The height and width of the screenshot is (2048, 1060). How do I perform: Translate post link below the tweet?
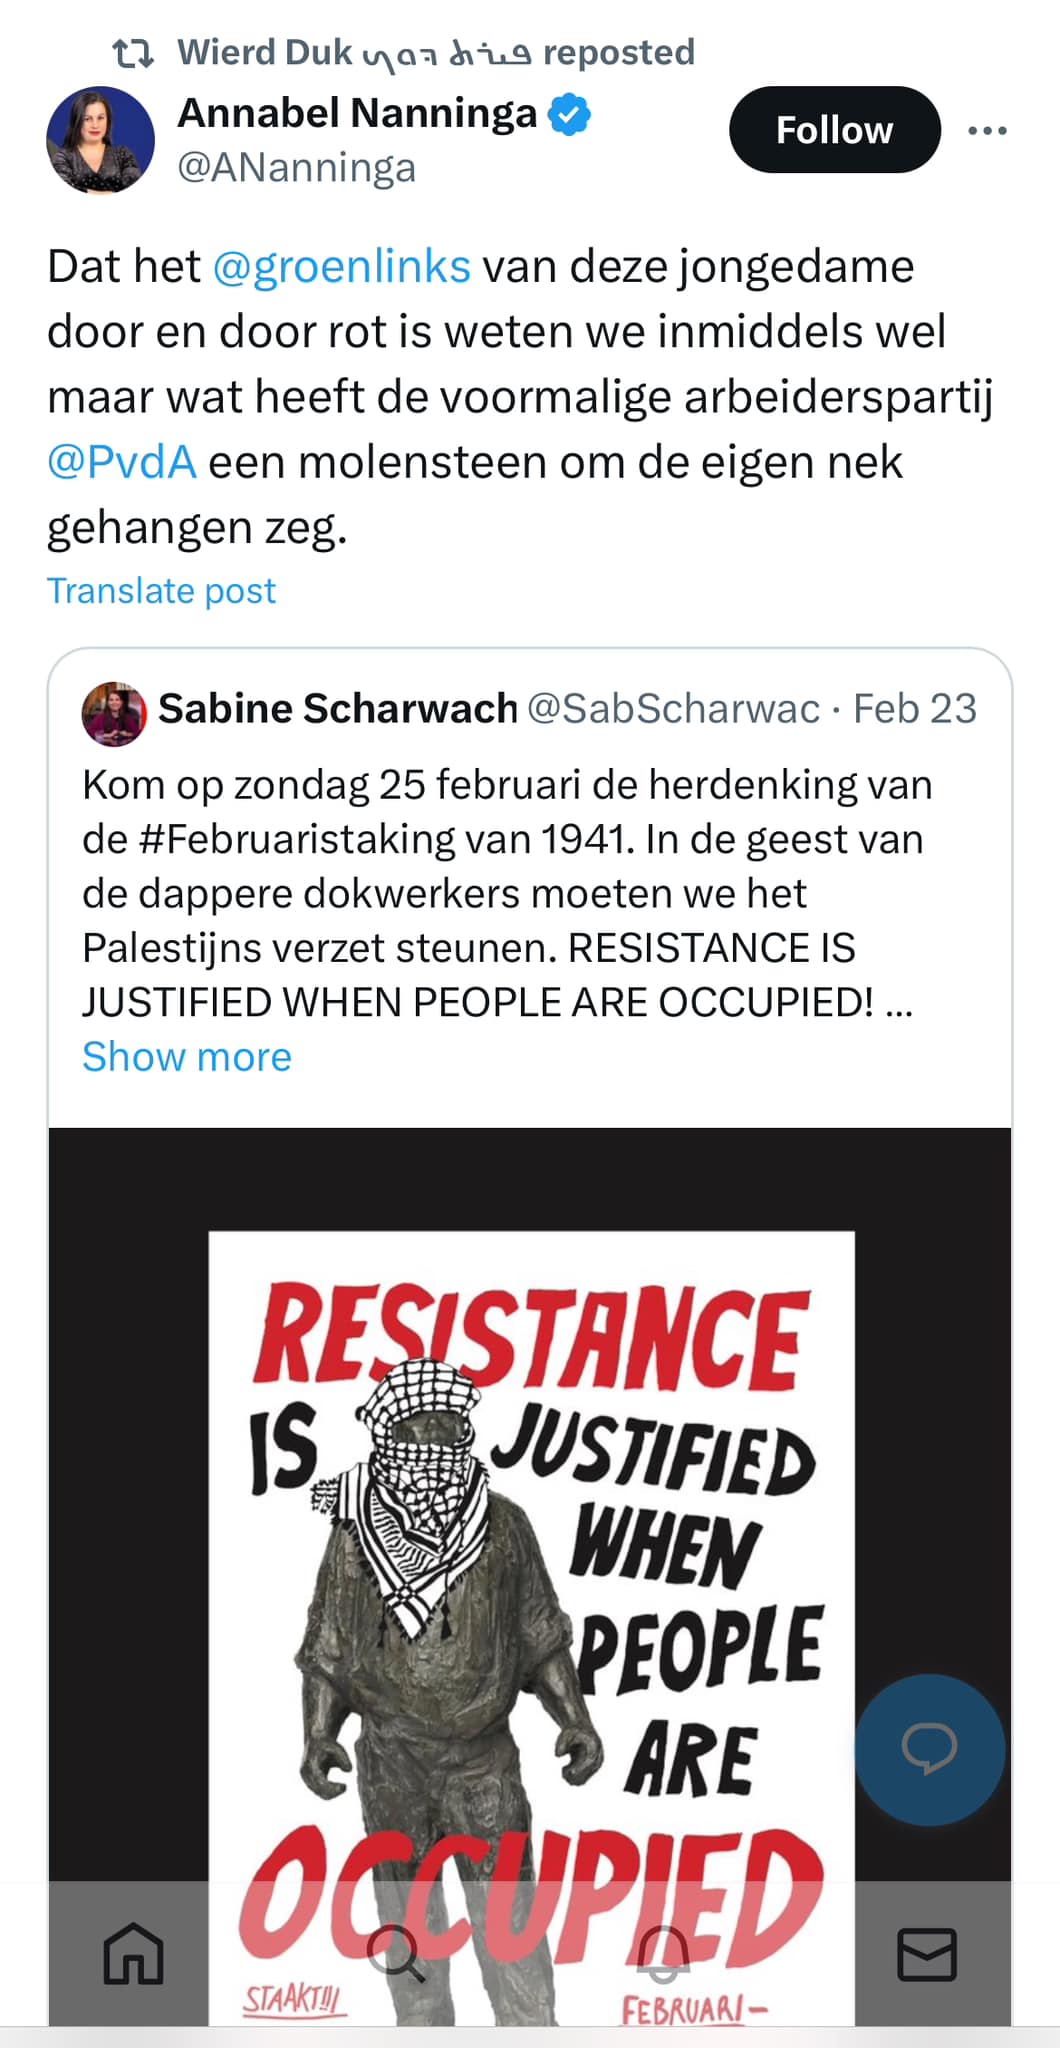point(161,591)
